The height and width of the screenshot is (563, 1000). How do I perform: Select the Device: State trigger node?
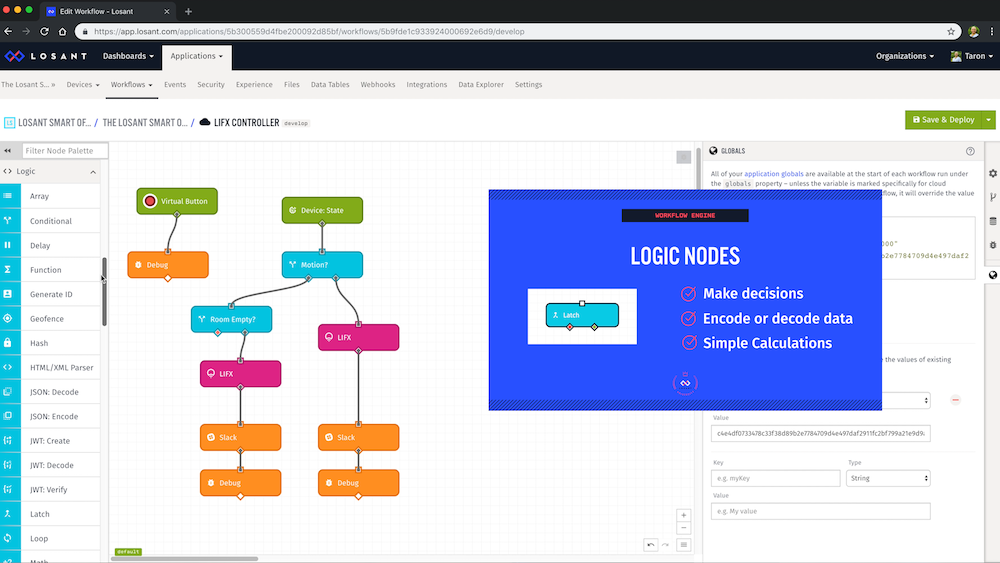[x=322, y=210]
